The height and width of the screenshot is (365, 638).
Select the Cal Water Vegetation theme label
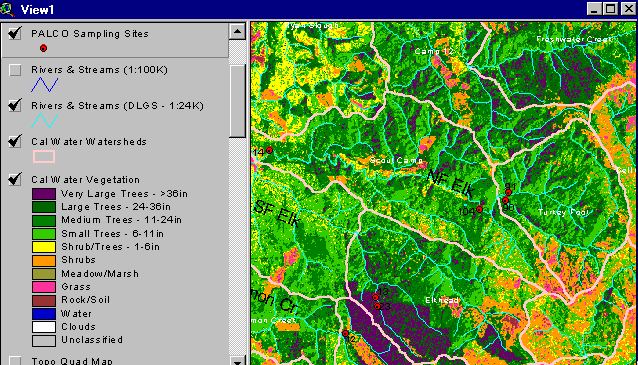pos(85,179)
